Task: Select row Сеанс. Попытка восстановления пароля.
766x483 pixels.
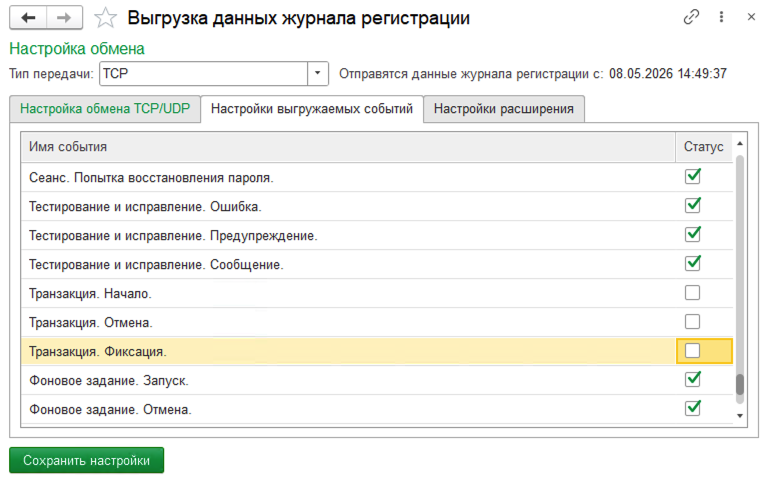Action: (377, 177)
